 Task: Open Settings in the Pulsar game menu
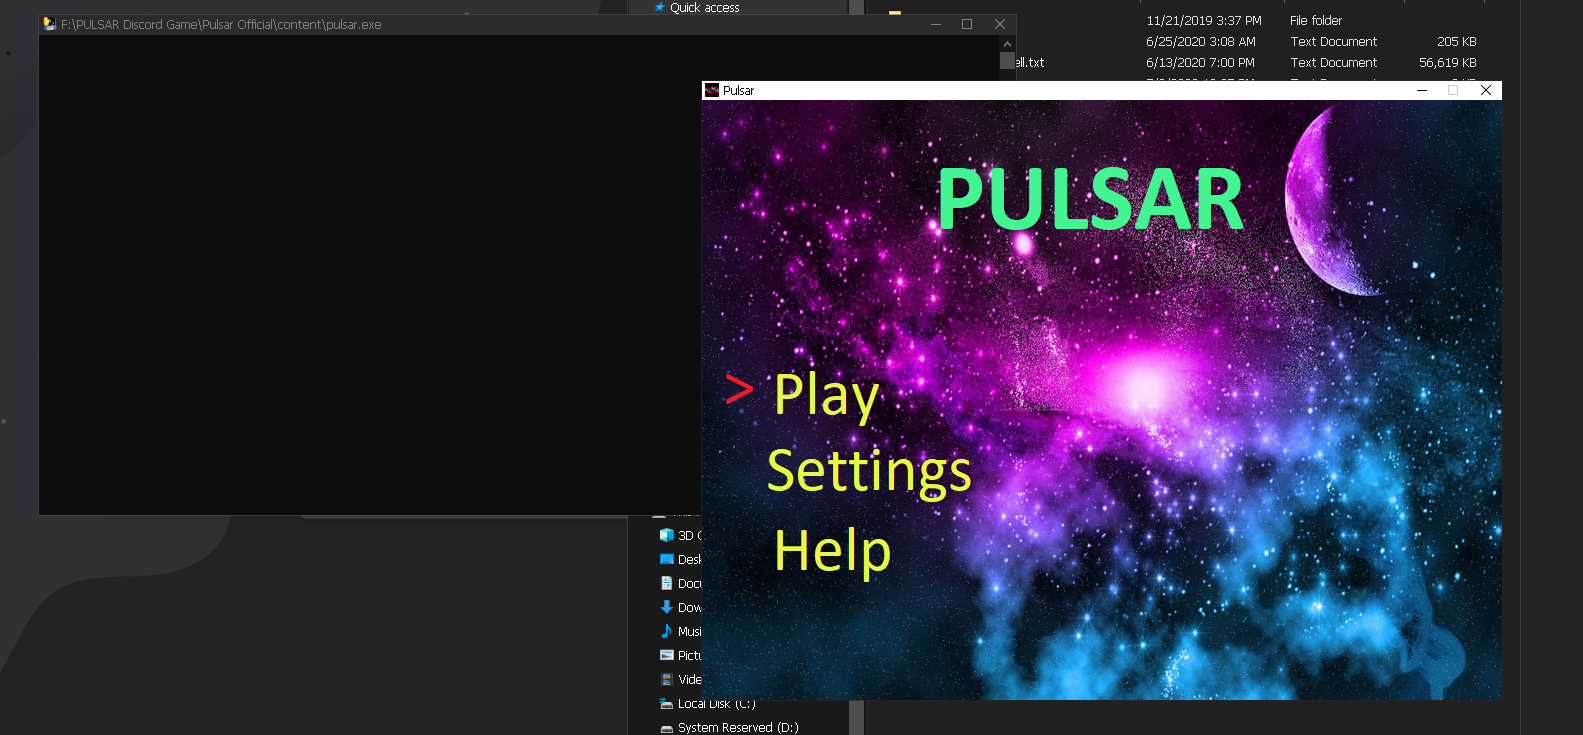[869, 471]
